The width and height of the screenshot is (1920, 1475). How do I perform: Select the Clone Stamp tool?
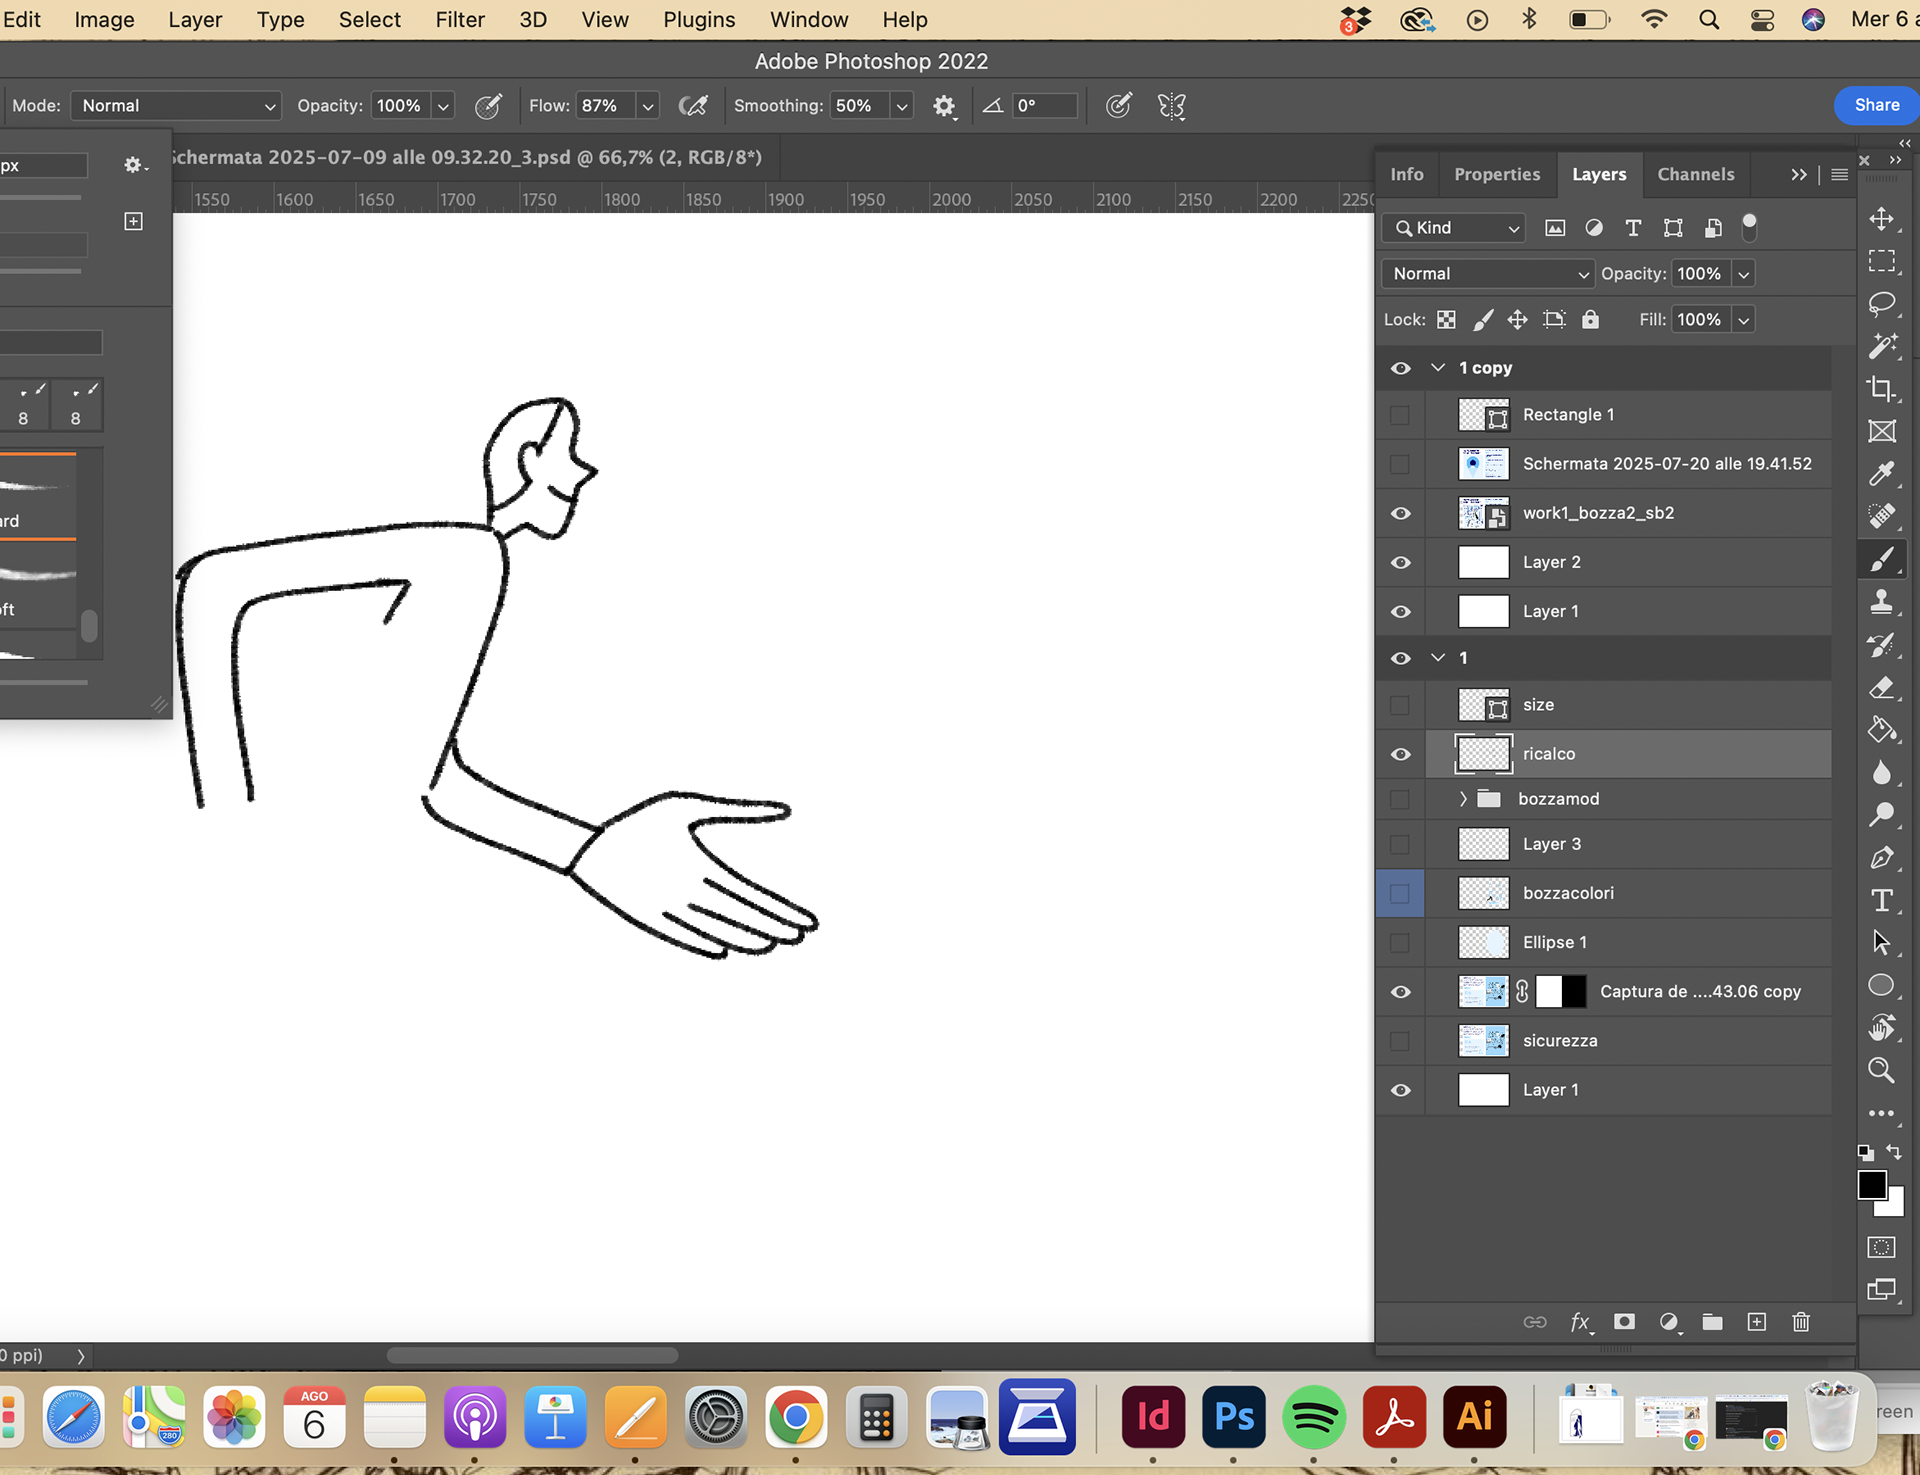point(1882,602)
